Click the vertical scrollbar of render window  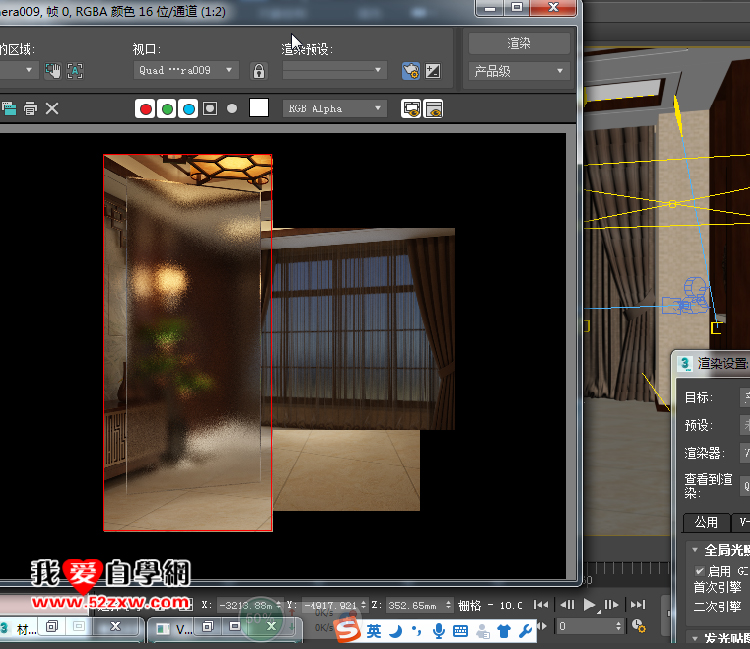click(571, 356)
